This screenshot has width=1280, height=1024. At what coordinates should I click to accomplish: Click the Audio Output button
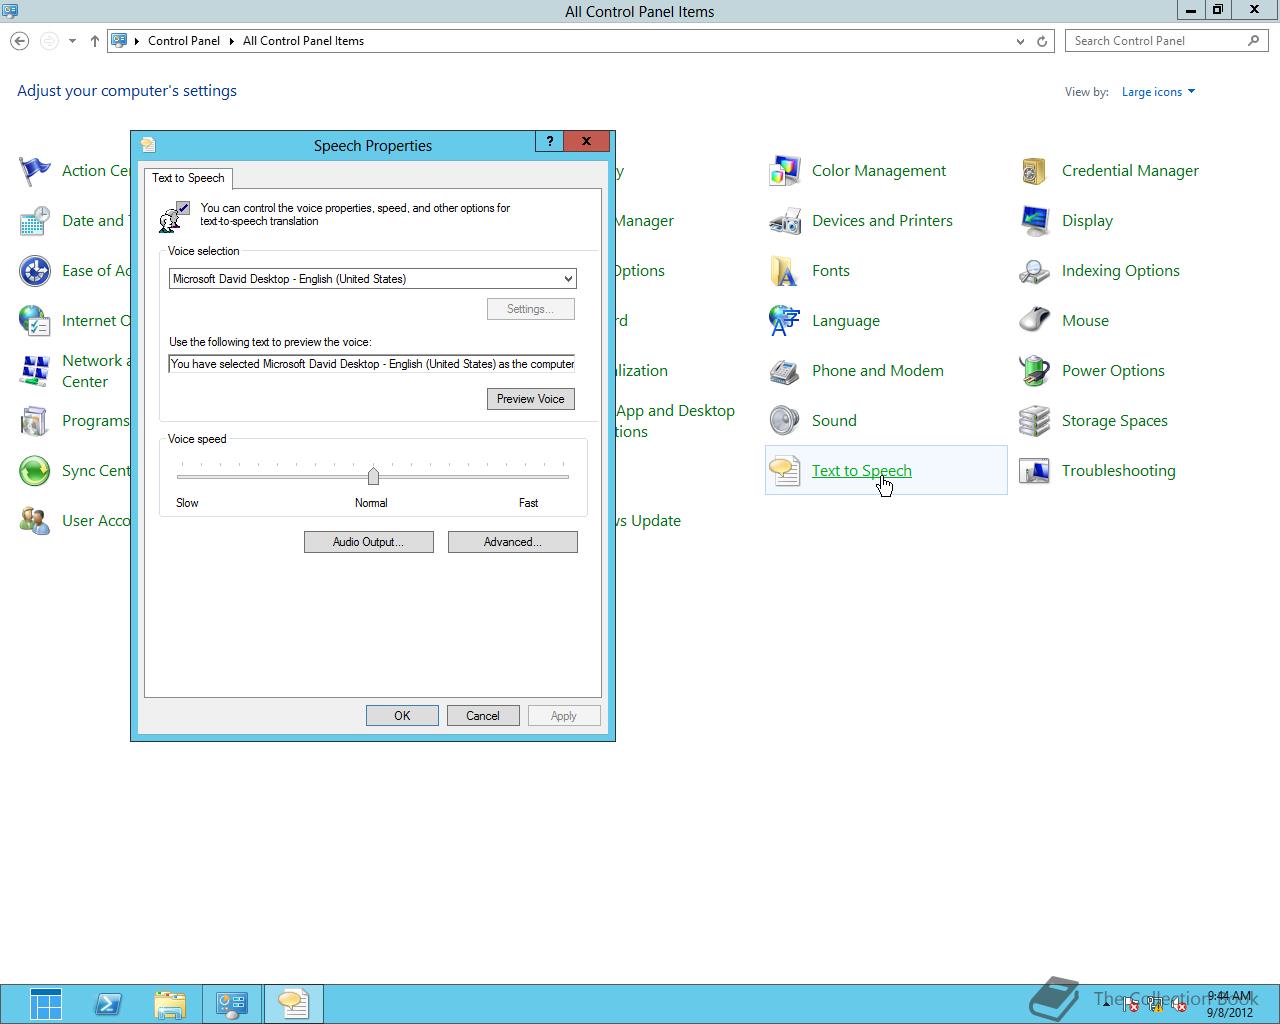click(368, 542)
